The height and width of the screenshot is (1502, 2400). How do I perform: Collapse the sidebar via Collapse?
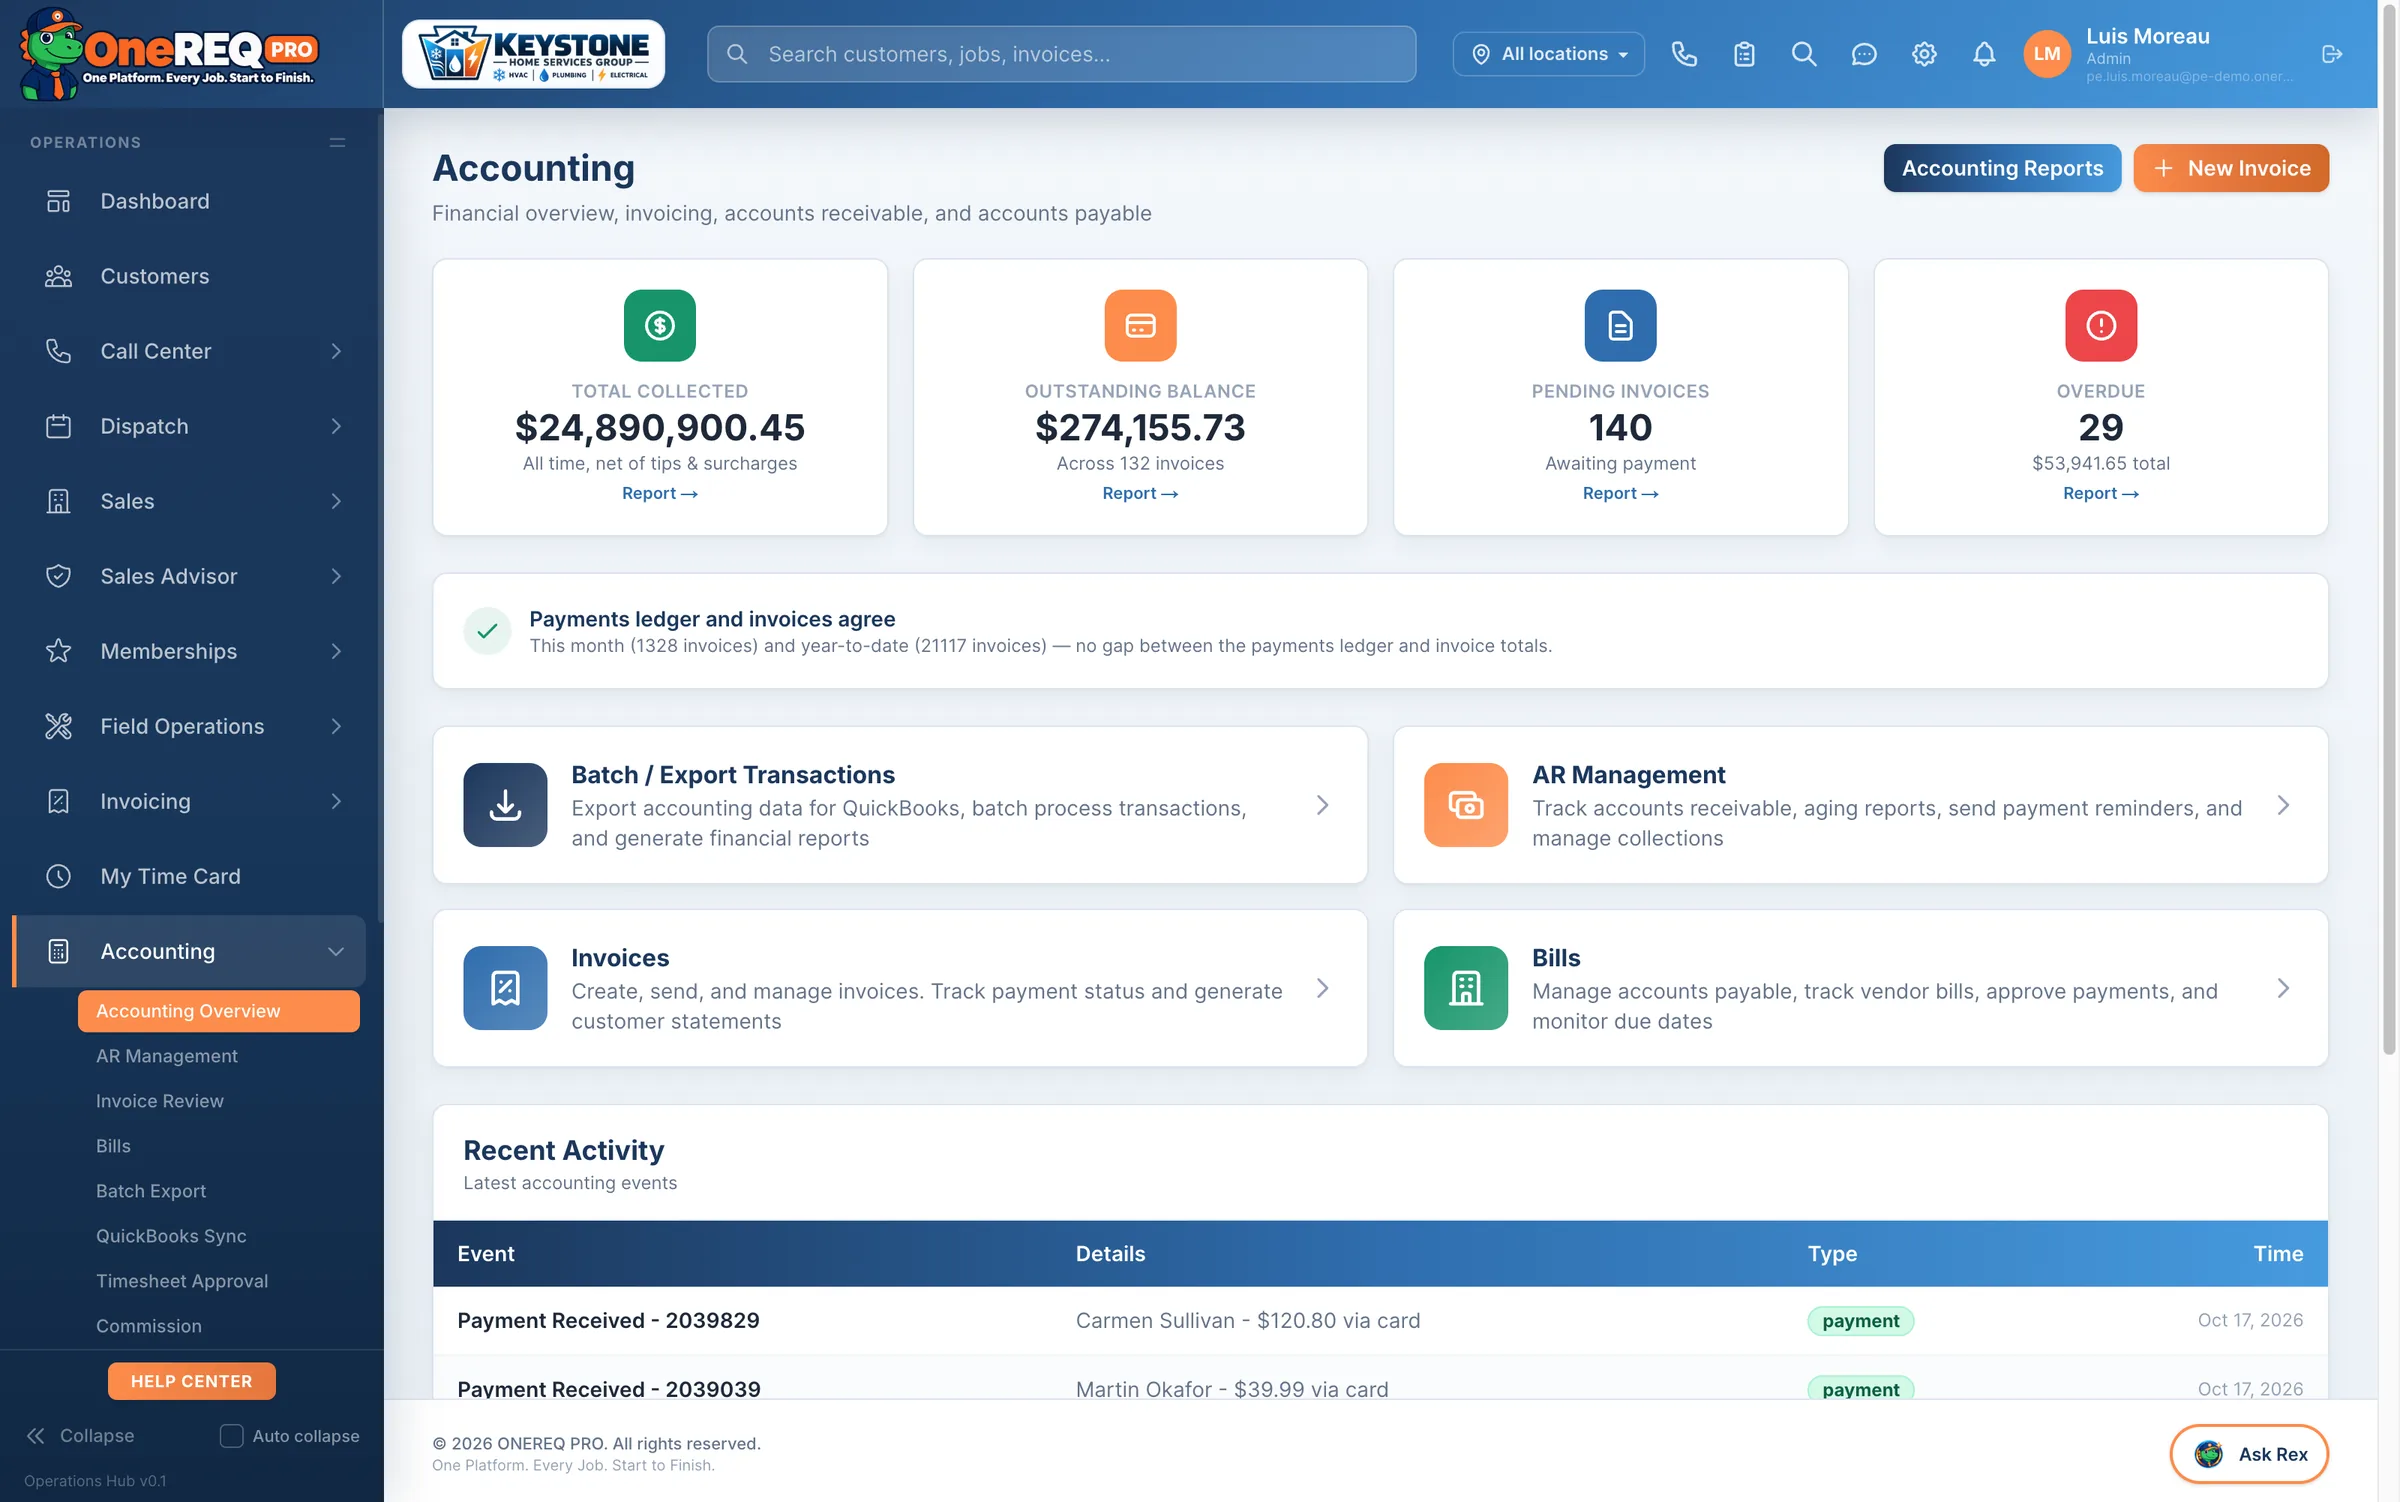[80, 1436]
